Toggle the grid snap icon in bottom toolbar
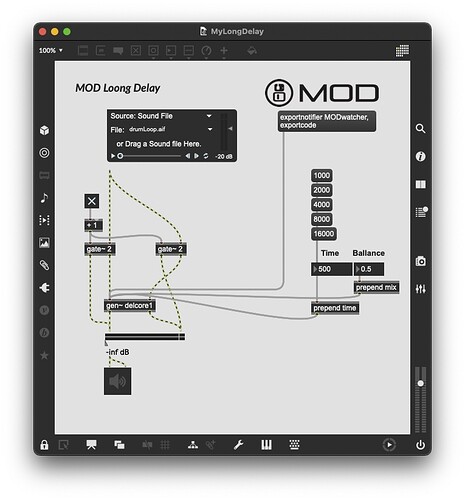The width and height of the screenshot is (464, 500). pyautogui.click(x=165, y=445)
